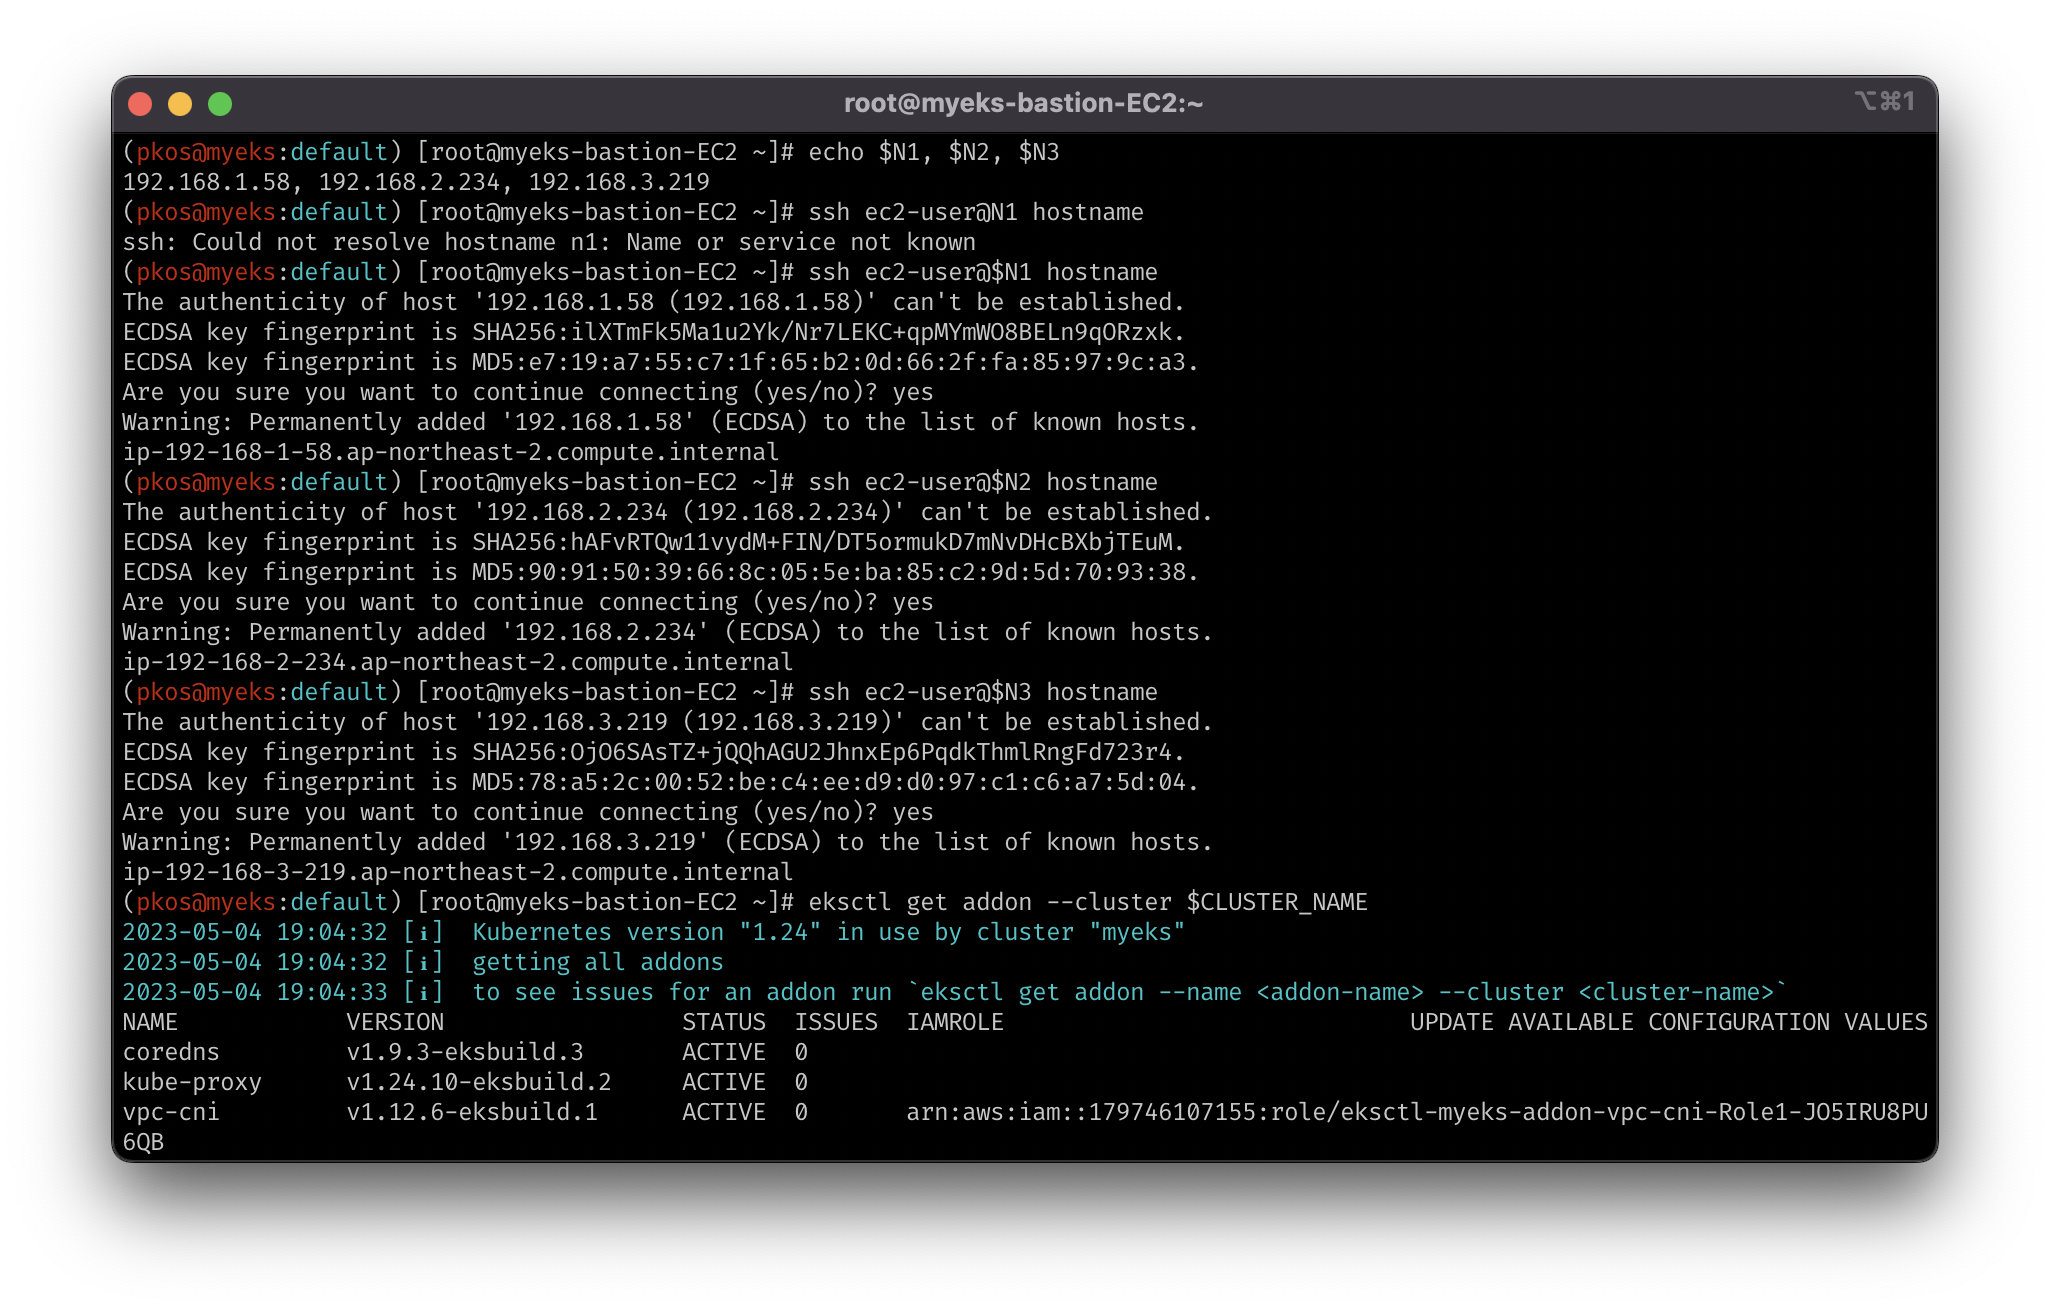Click the wrapped ARN suffix 6QB
This screenshot has height=1310, width=2050.
point(143,1142)
